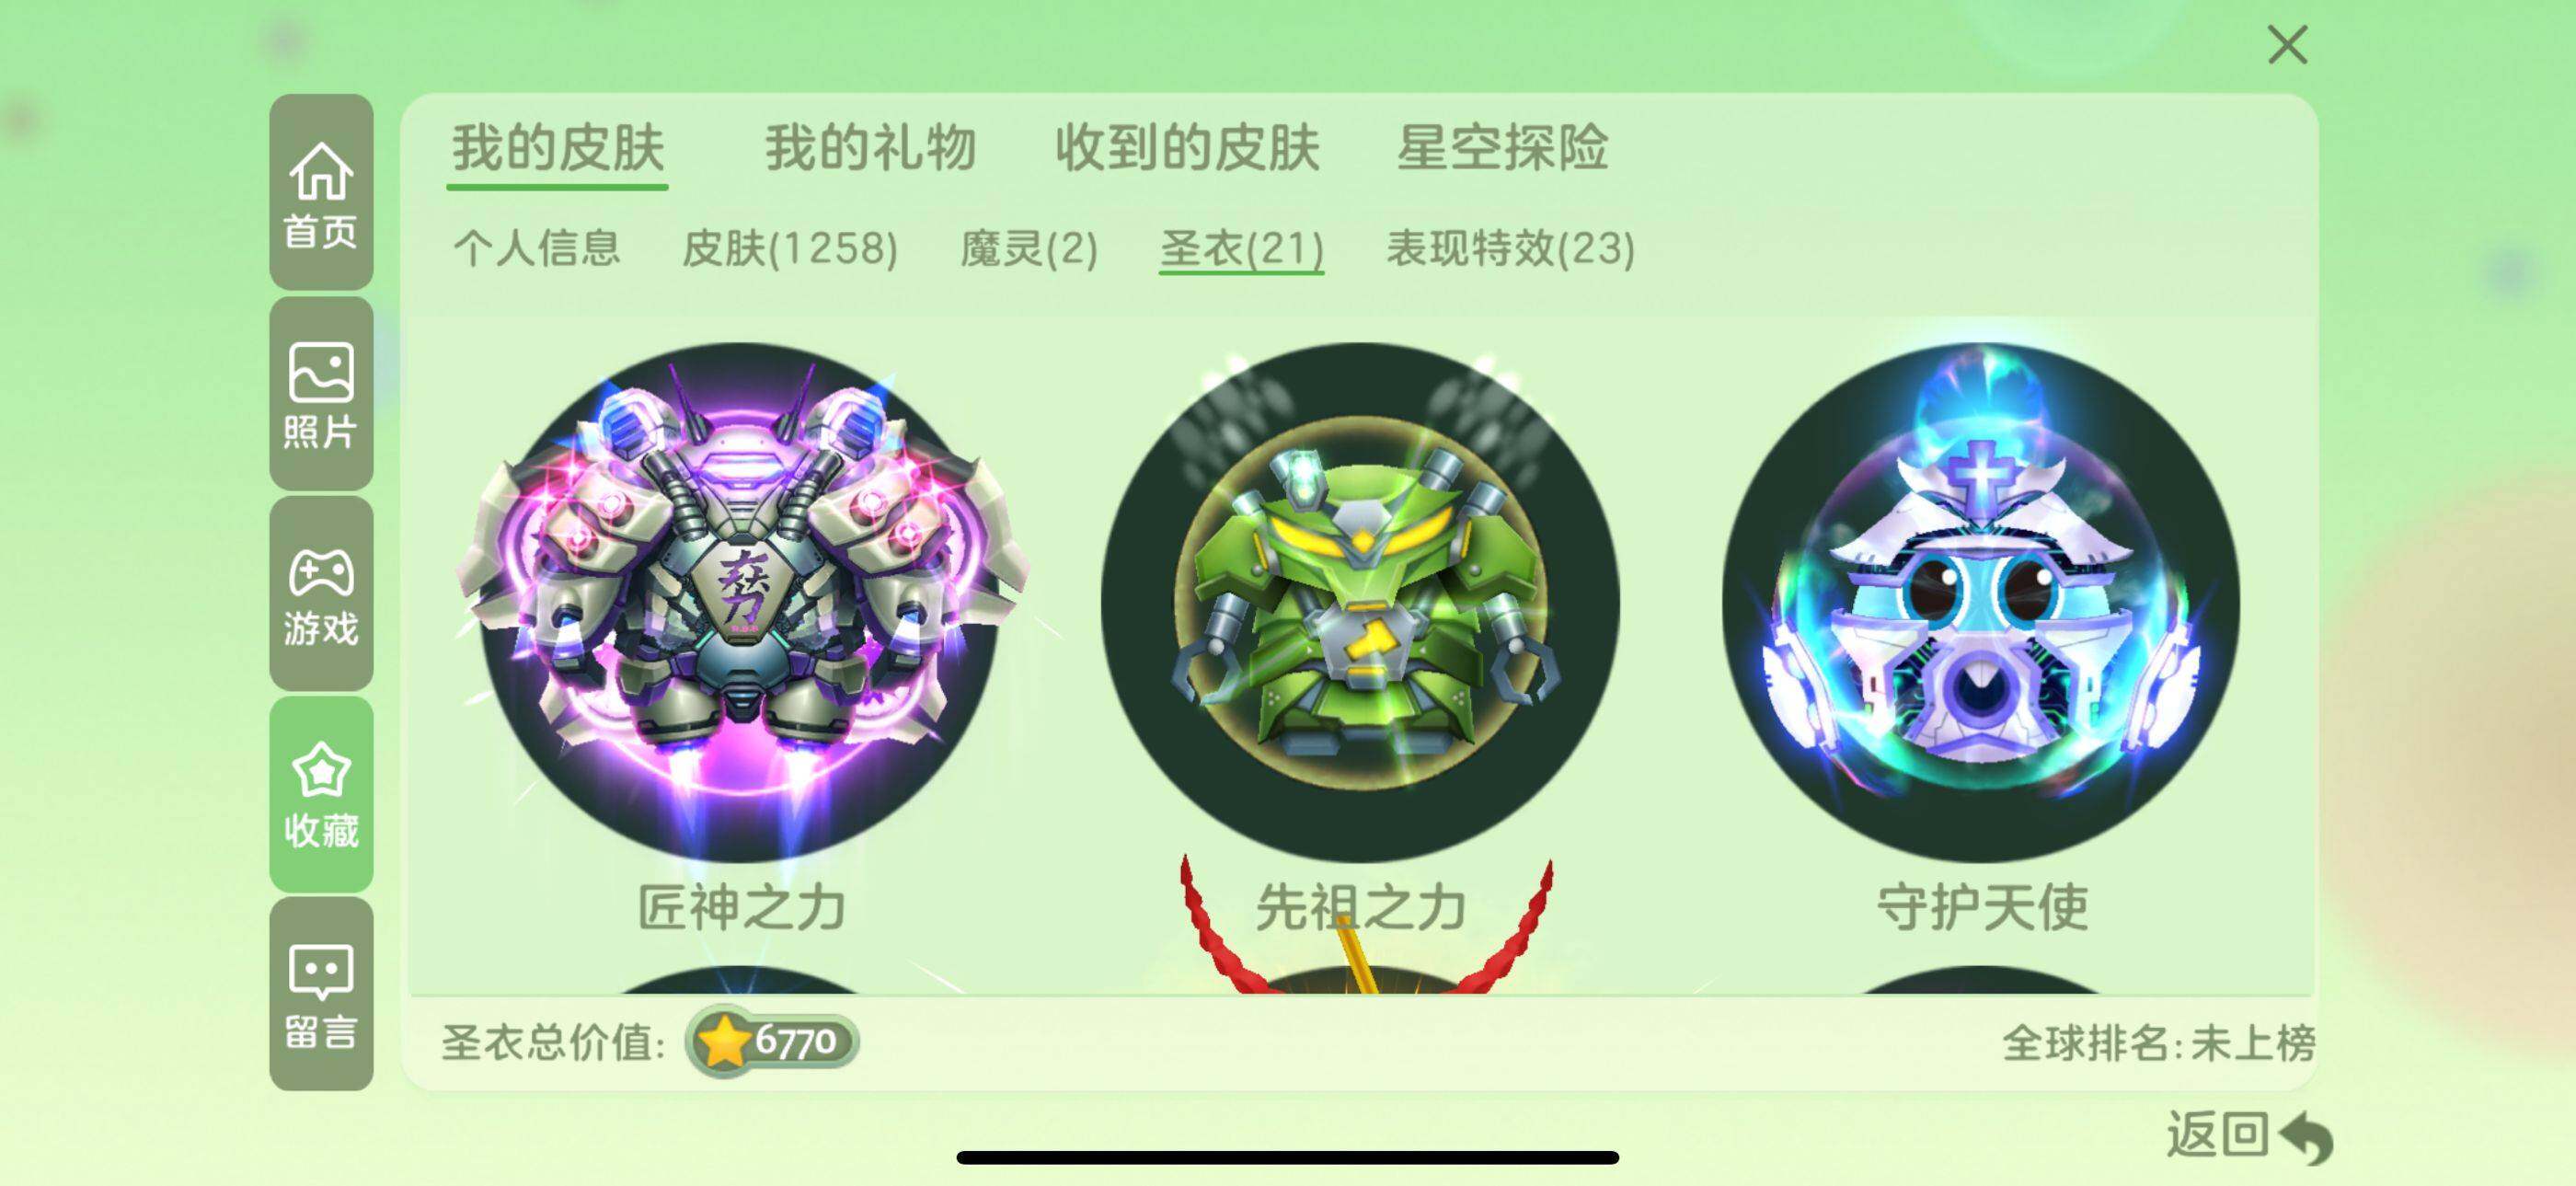Open the 留言 message bubble icon

click(321, 994)
